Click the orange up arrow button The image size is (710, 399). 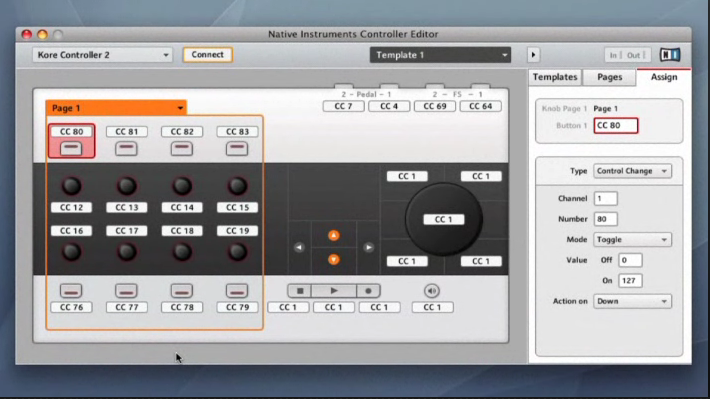point(334,235)
